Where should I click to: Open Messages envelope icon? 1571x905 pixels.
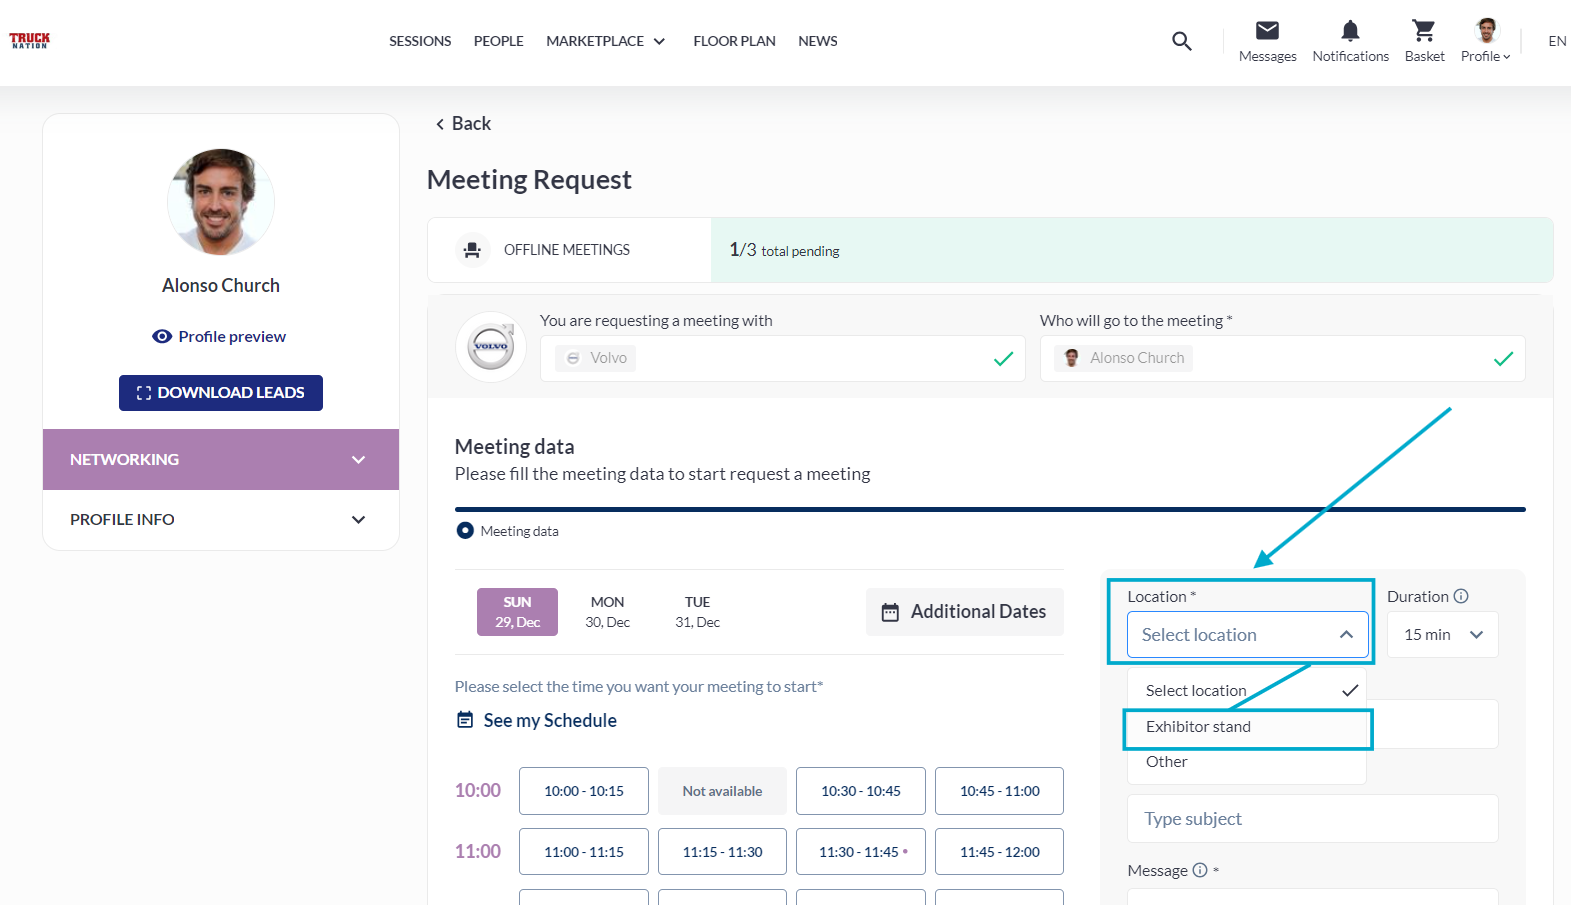[x=1267, y=31]
